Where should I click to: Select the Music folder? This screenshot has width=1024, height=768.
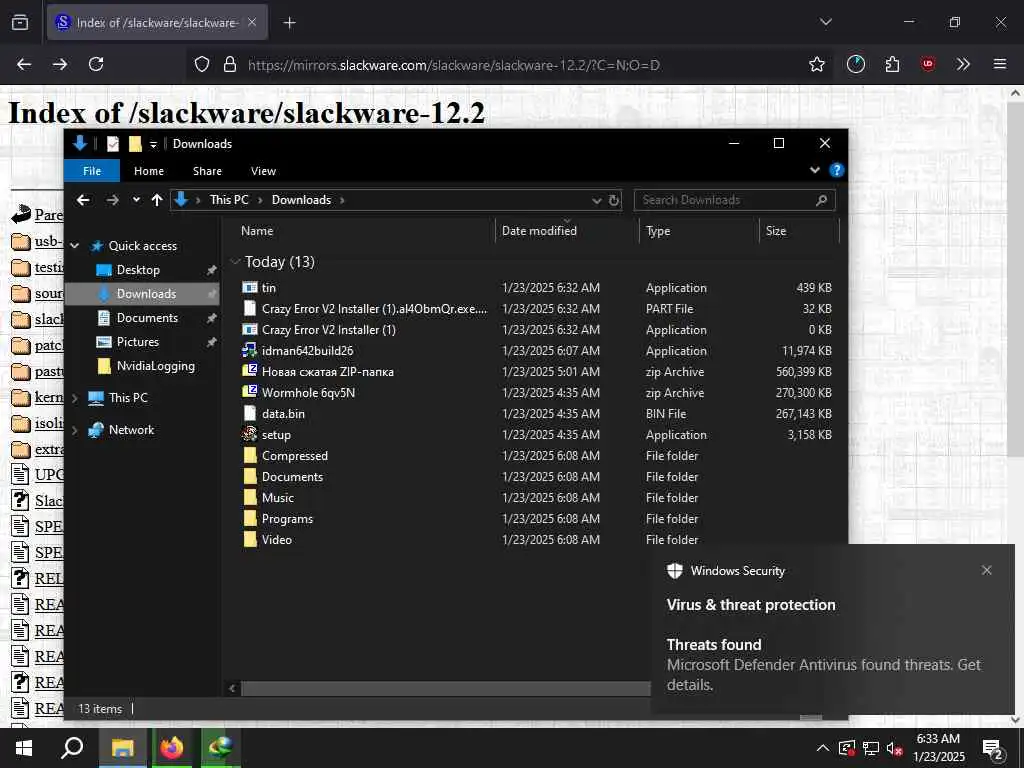pyautogui.click(x=278, y=498)
